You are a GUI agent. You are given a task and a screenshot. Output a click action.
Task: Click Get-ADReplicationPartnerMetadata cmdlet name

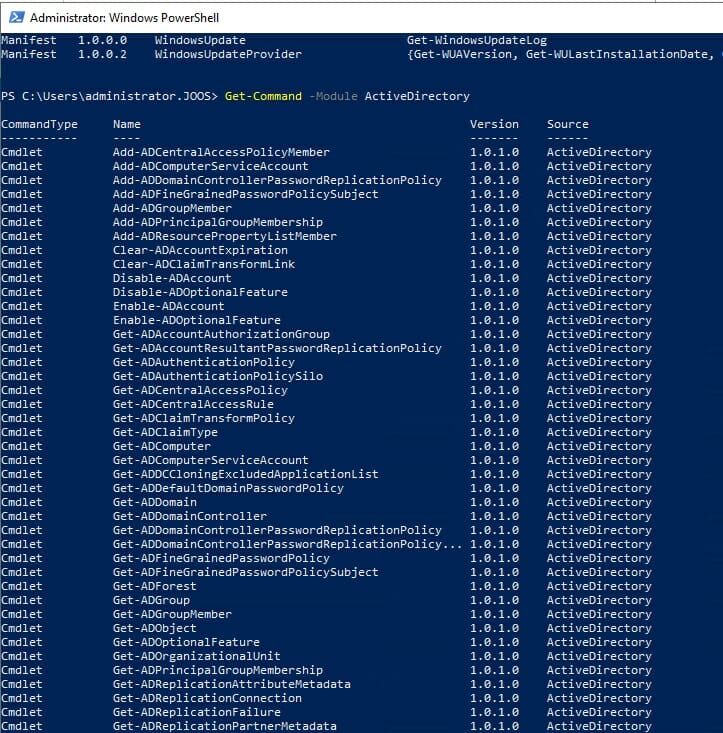[224, 726]
